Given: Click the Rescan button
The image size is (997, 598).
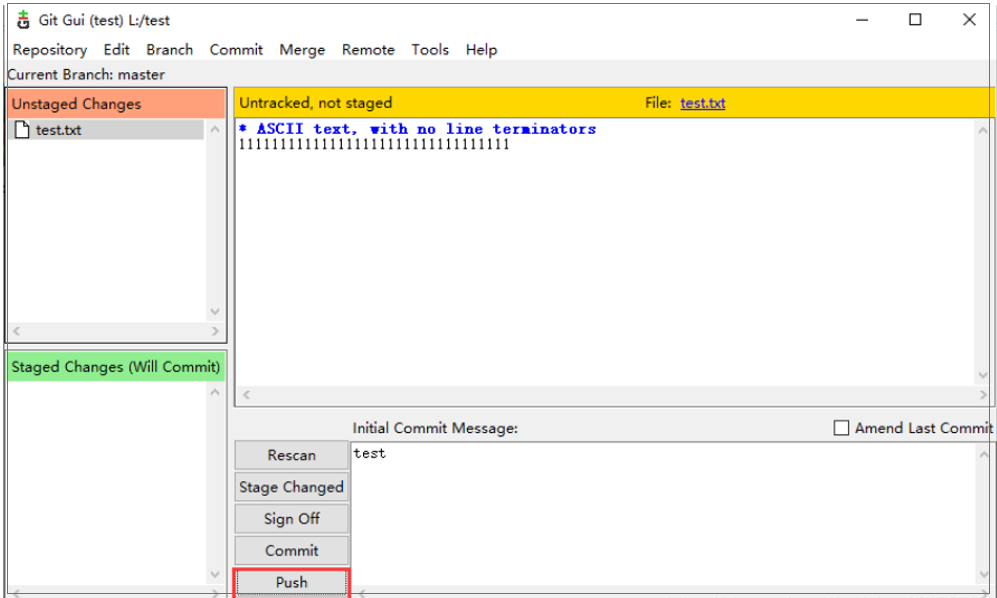Looking at the screenshot, I should click(291, 455).
